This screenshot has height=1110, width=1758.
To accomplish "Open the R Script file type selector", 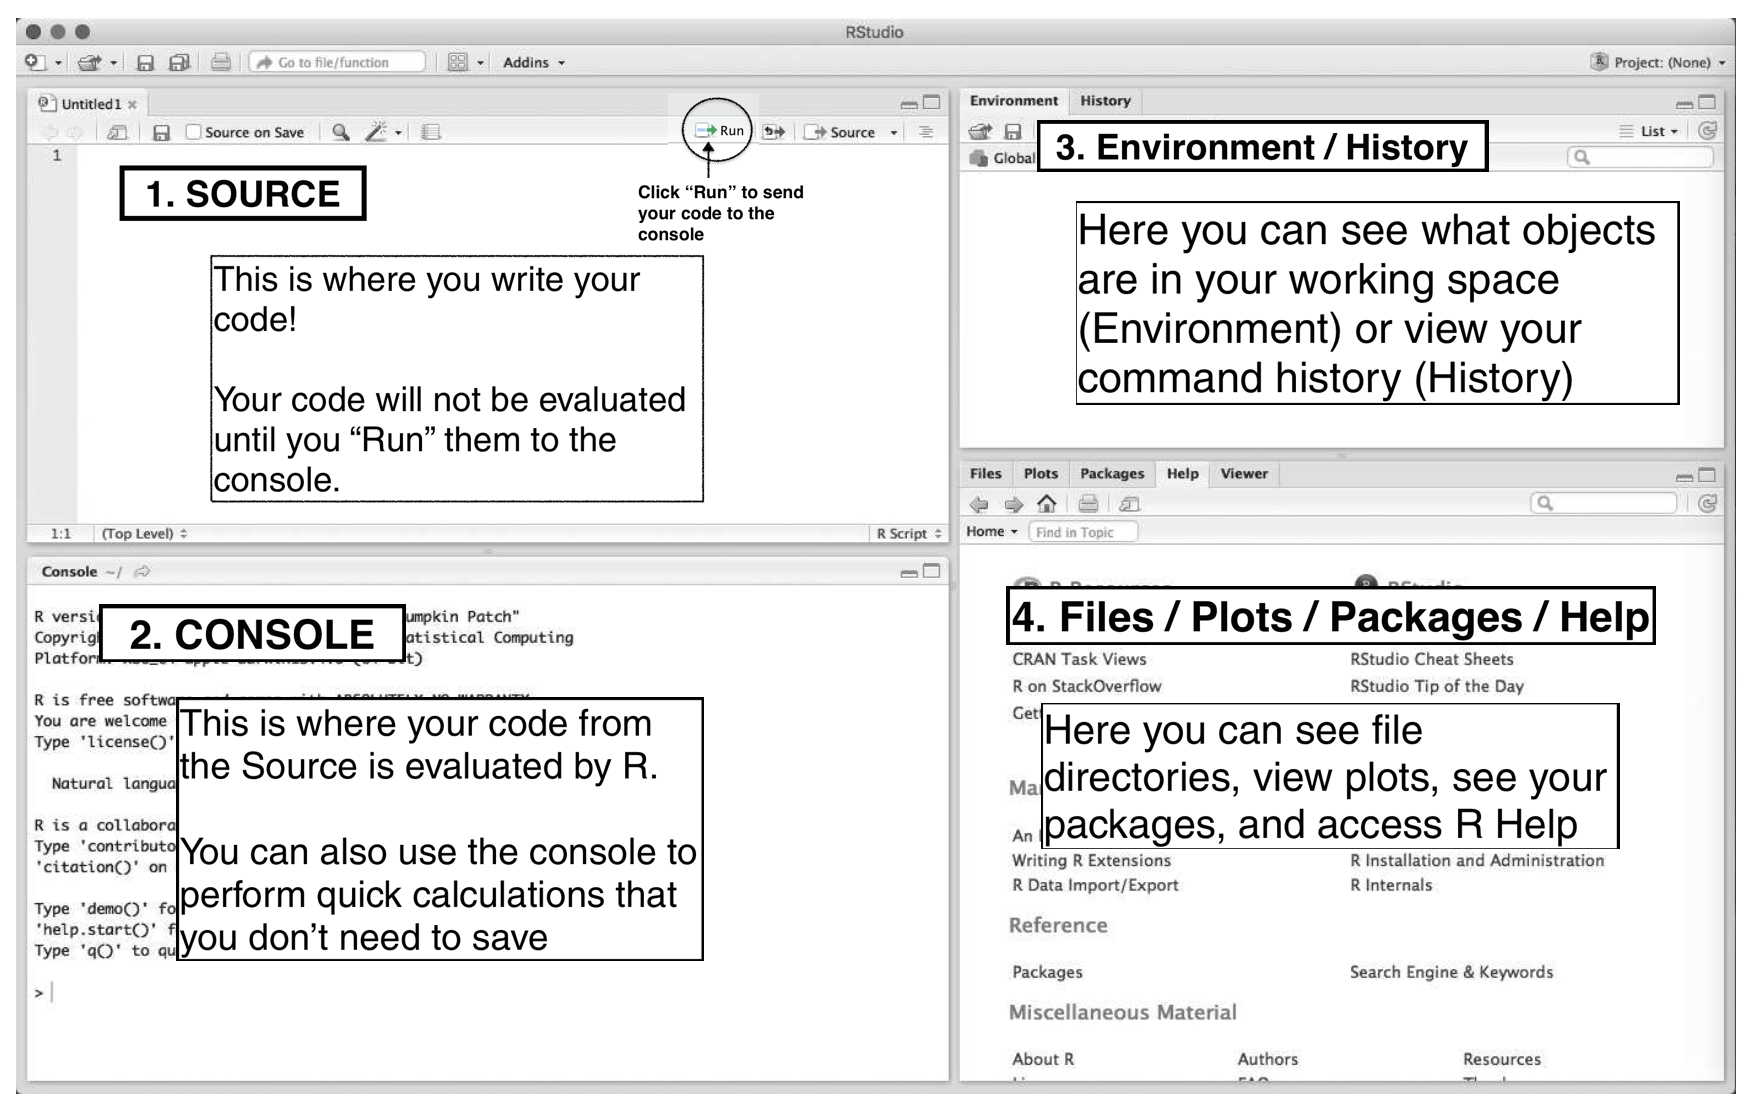I will click(x=909, y=534).
